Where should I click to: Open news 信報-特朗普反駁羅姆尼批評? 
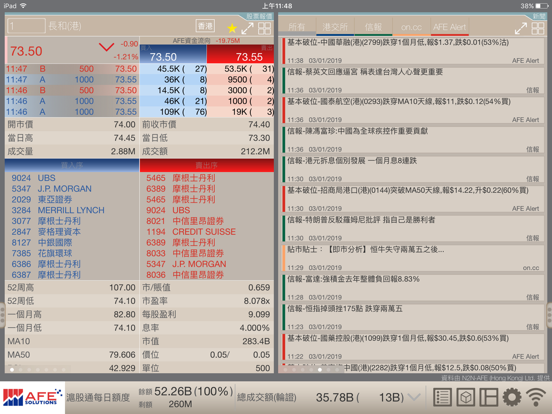click(x=413, y=228)
